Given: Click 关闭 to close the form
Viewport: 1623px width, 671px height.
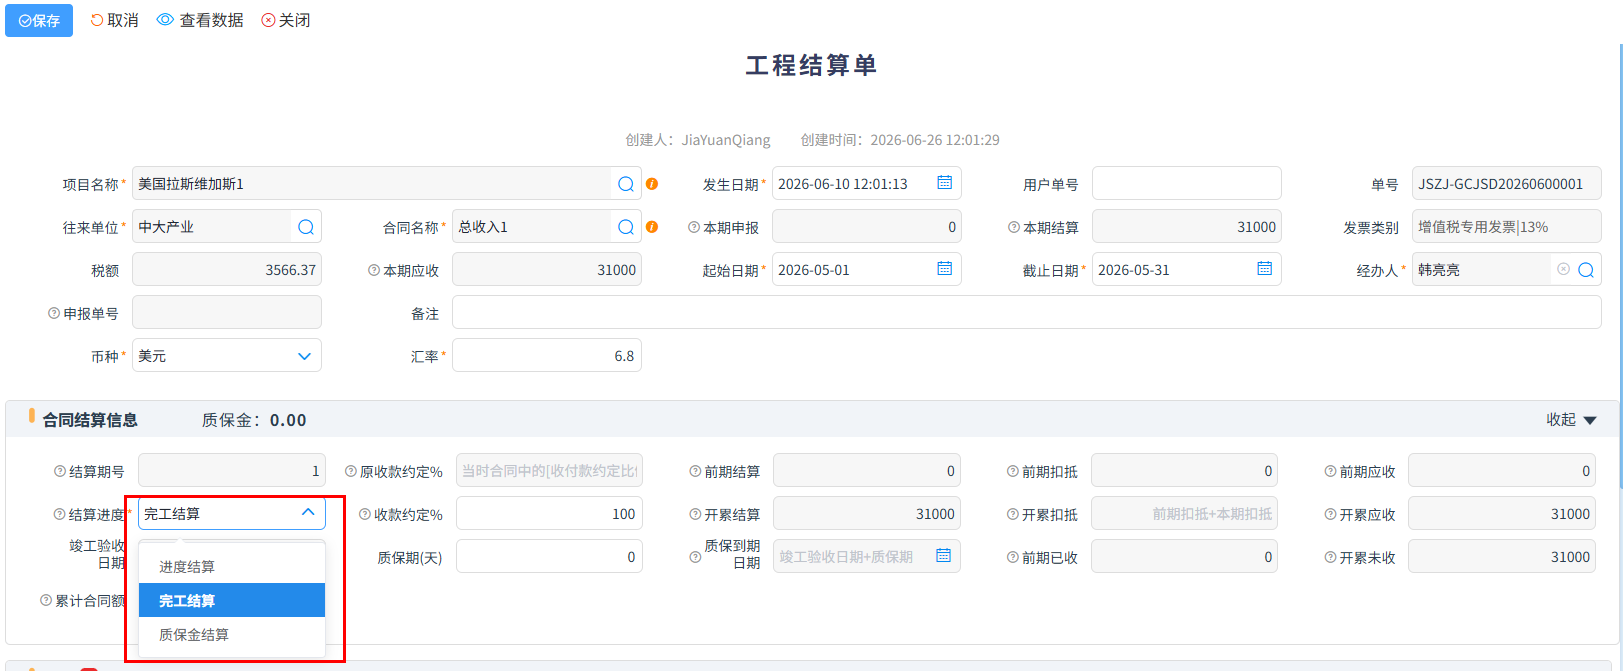Looking at the screenshot, I should tap(286, 20).
